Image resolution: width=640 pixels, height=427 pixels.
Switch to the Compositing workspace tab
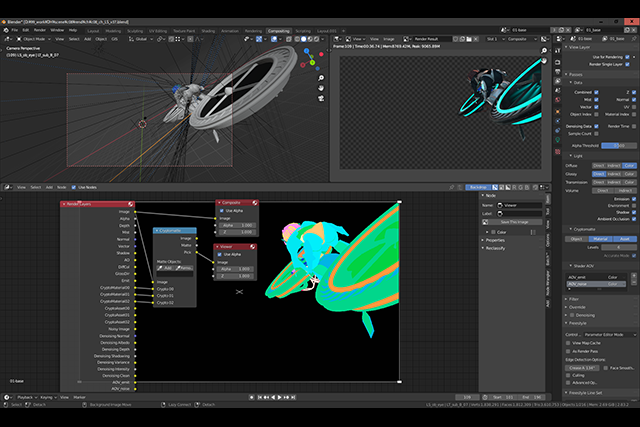[x=279, y=31]
